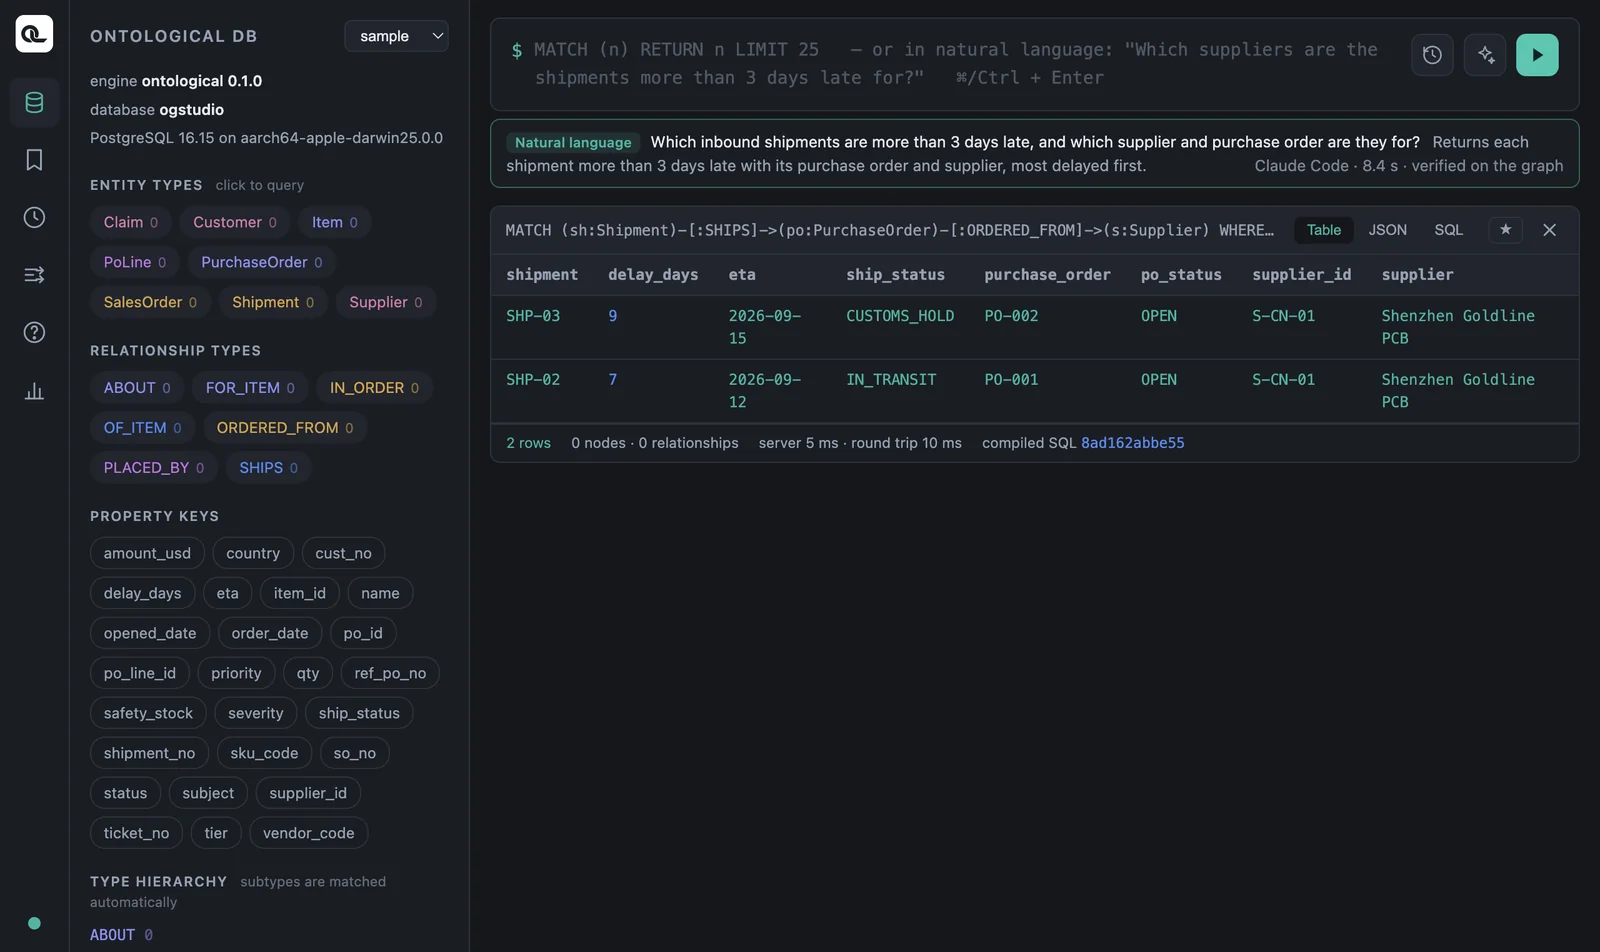Screen dimensions: 1600x952
Task: Click the green status dot indicator
Action: click(x=34, y=923)
